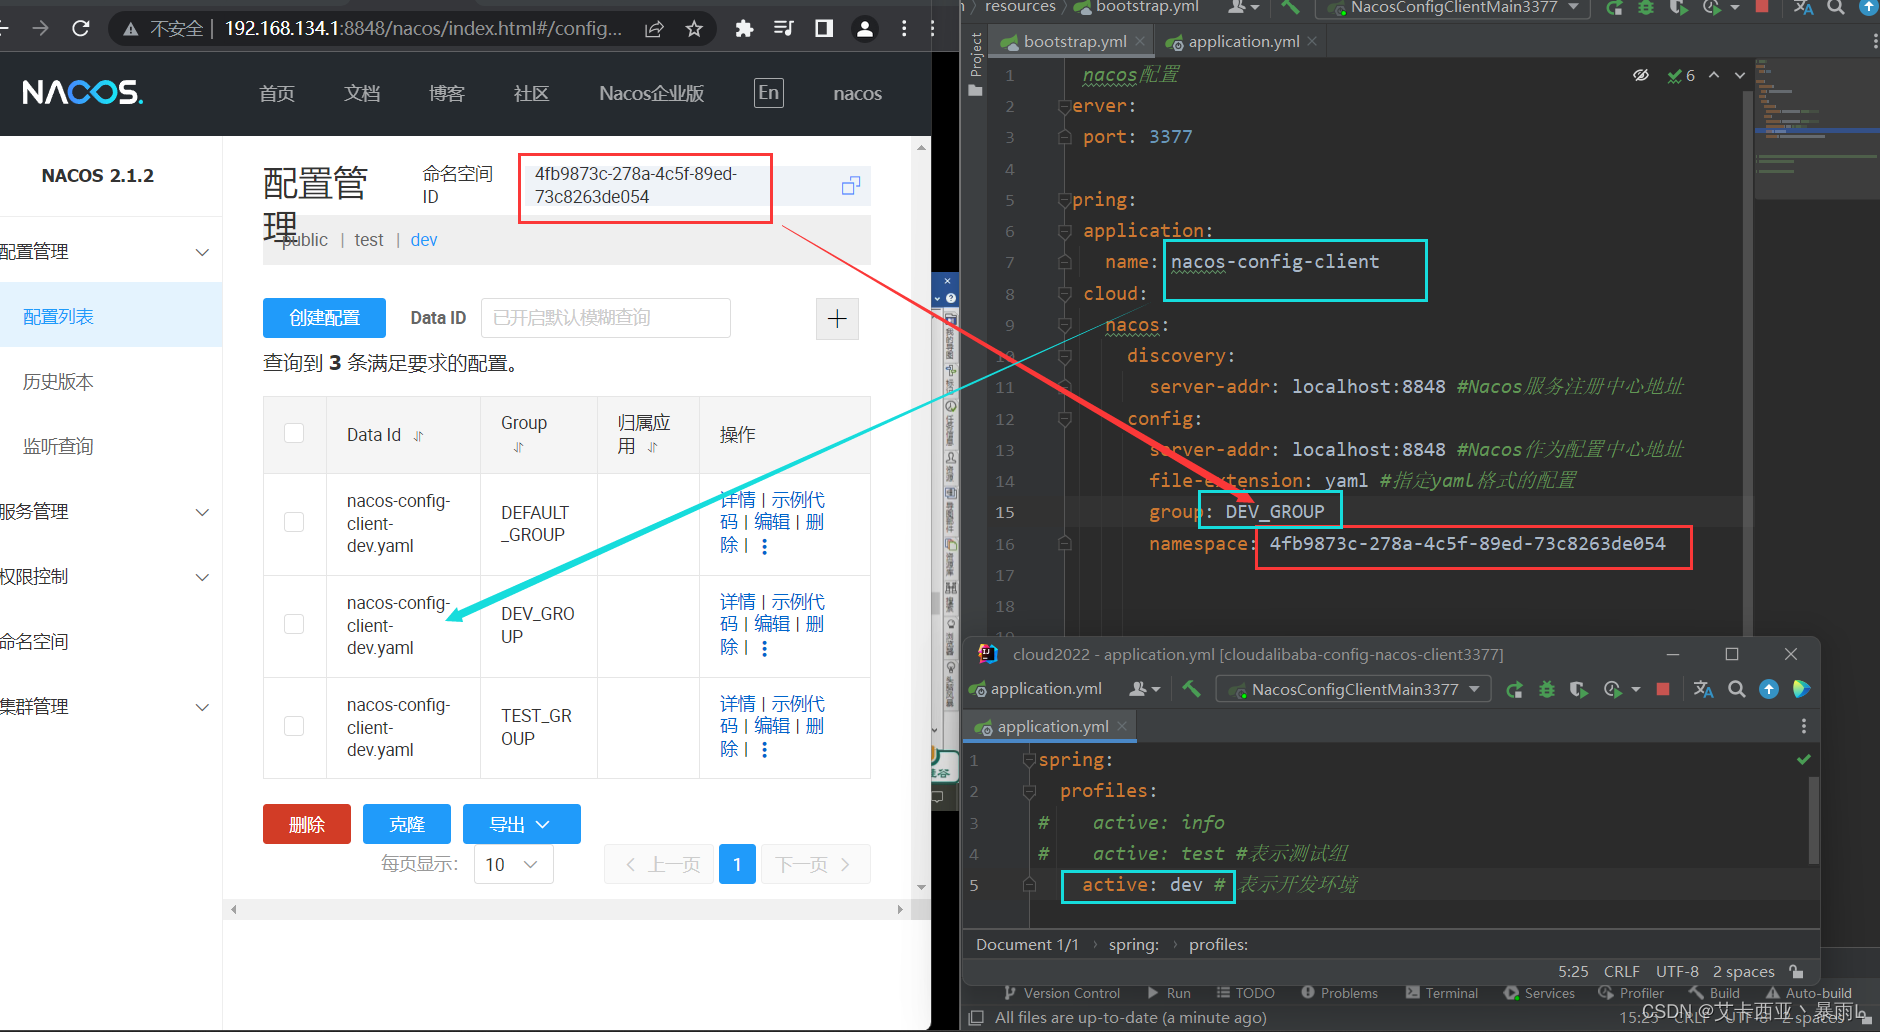Select 历史版本 in the sidebar
Screen dimensions: 1880x1032
coord(58,381)
